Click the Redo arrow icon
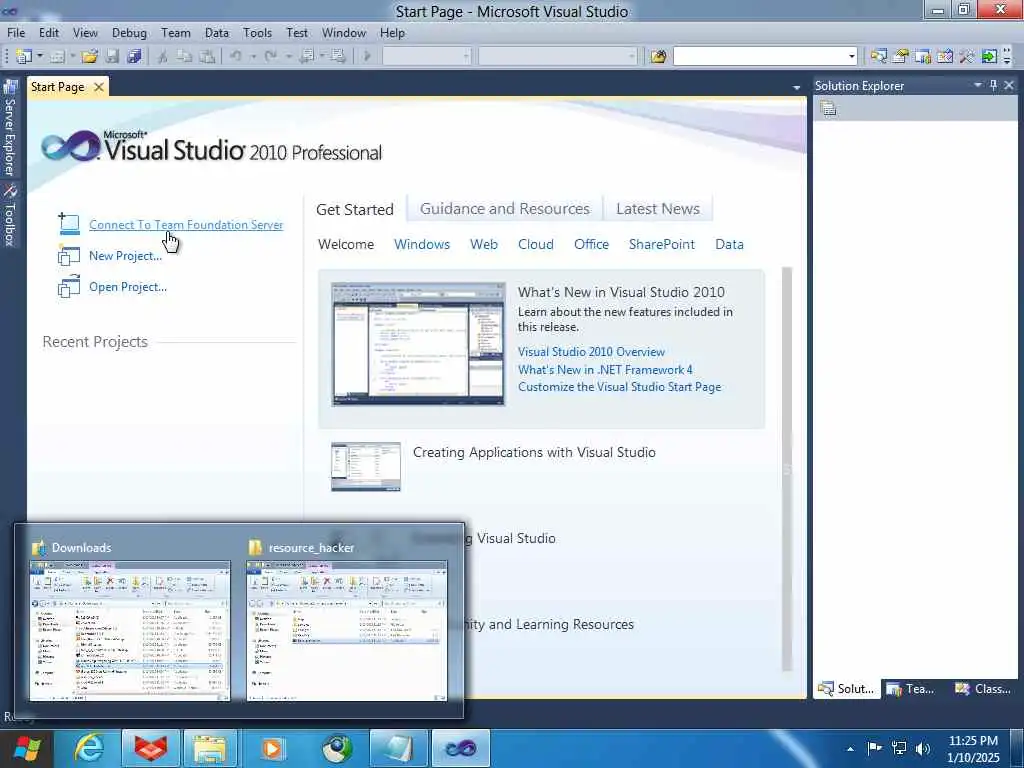Viewport: 1024px width, 768px height. click(271, 57)
